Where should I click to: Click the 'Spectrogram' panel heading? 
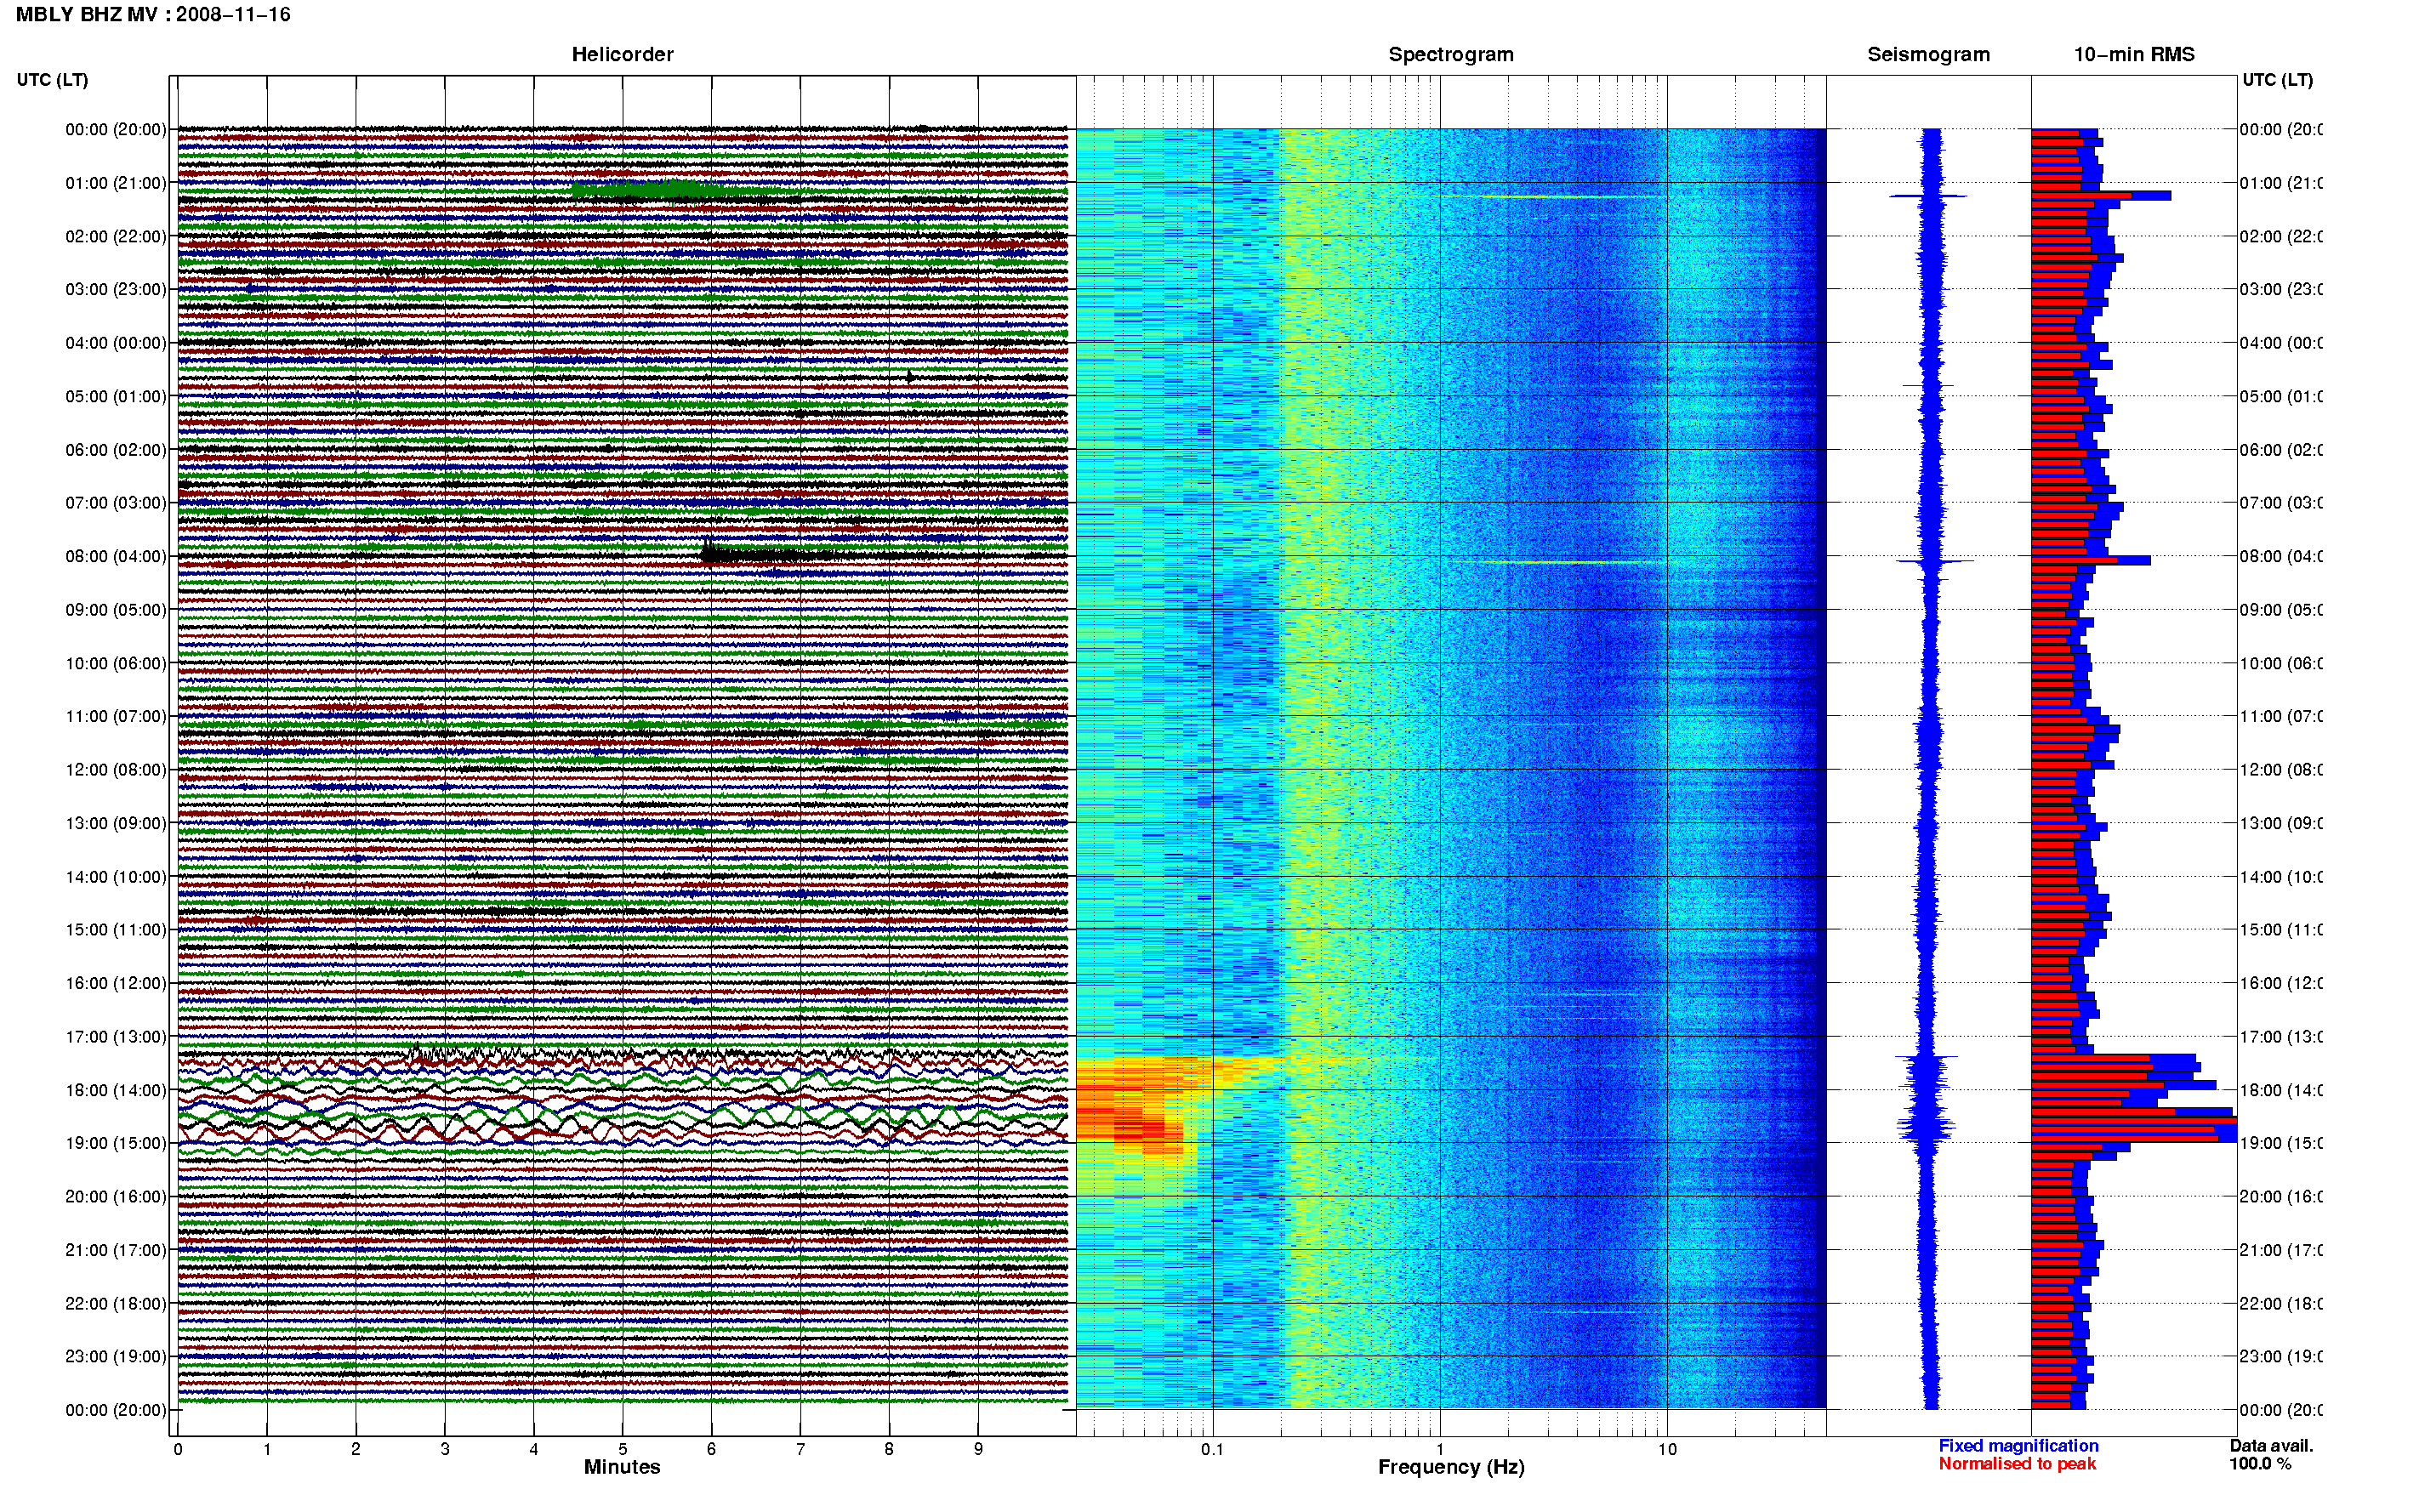point(1450,54)
